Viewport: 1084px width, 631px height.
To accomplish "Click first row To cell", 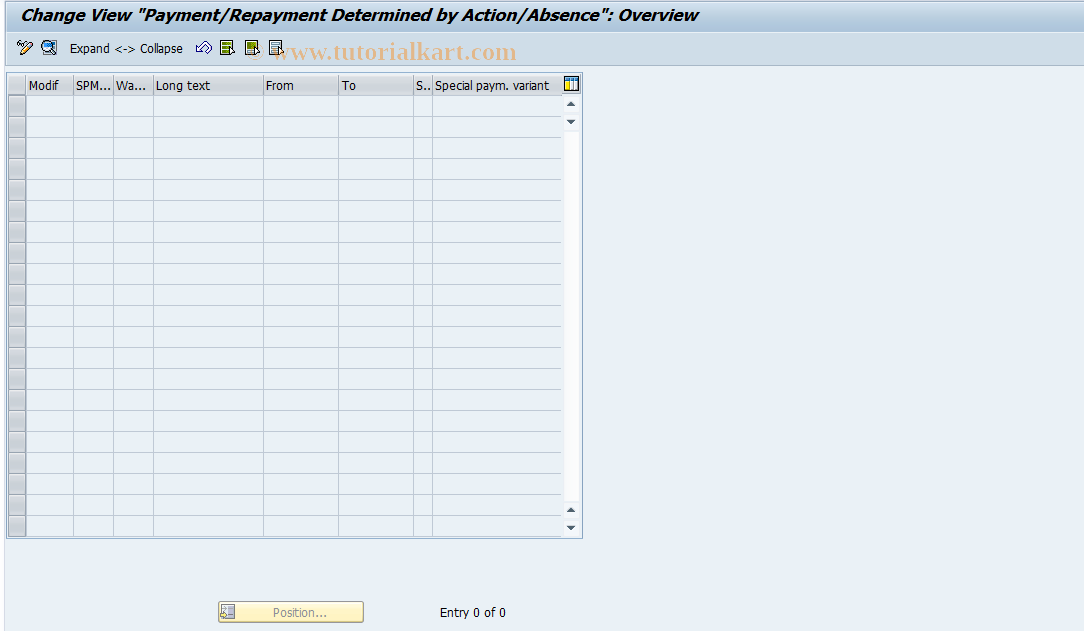I will tap(376, 106).
